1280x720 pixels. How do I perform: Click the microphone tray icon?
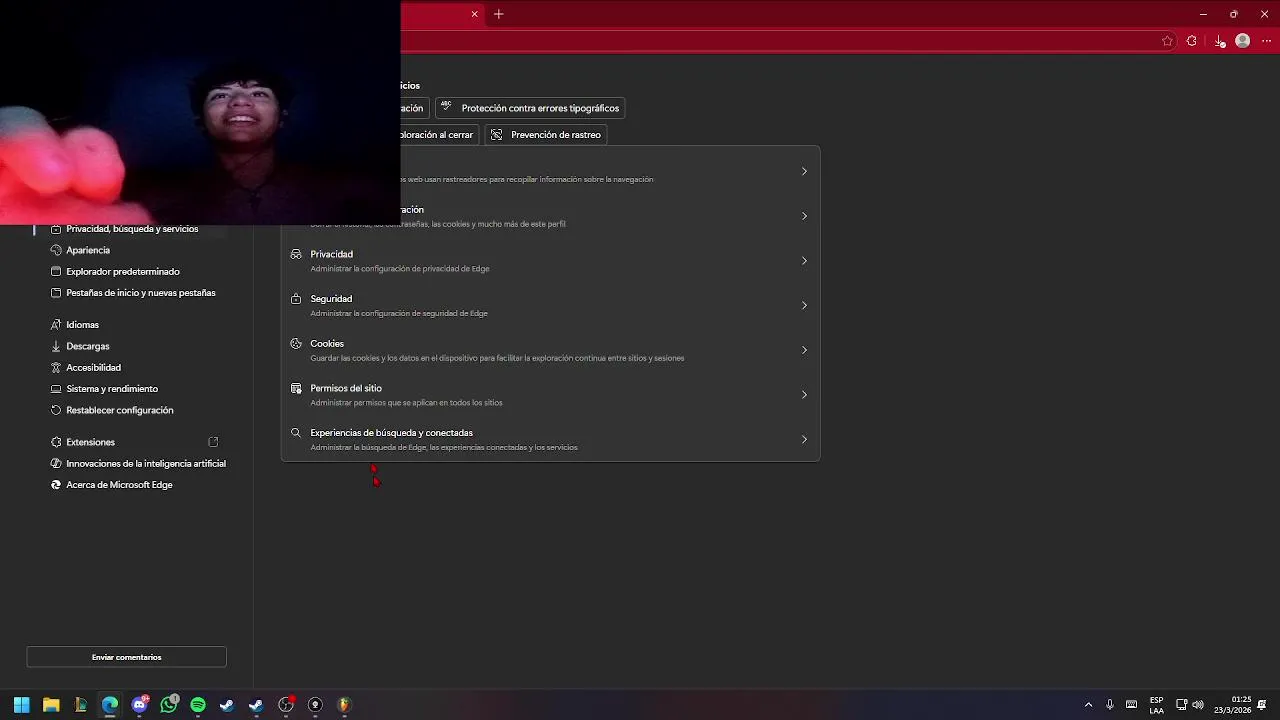(1110, 705)
